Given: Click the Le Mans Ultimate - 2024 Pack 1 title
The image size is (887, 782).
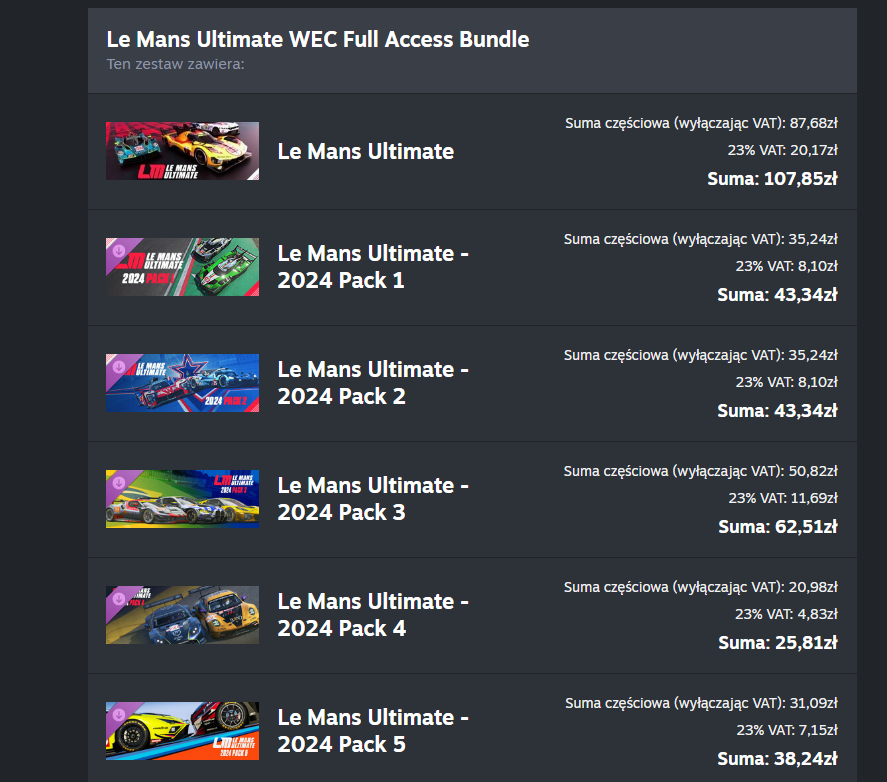Looking at the screenshot, I should tap(373, 267).
